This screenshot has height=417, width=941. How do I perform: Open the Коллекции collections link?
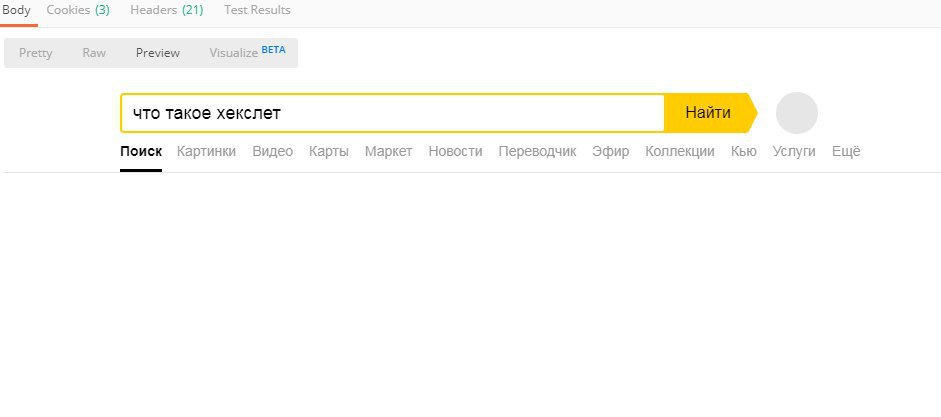click(x=680, y=152)
